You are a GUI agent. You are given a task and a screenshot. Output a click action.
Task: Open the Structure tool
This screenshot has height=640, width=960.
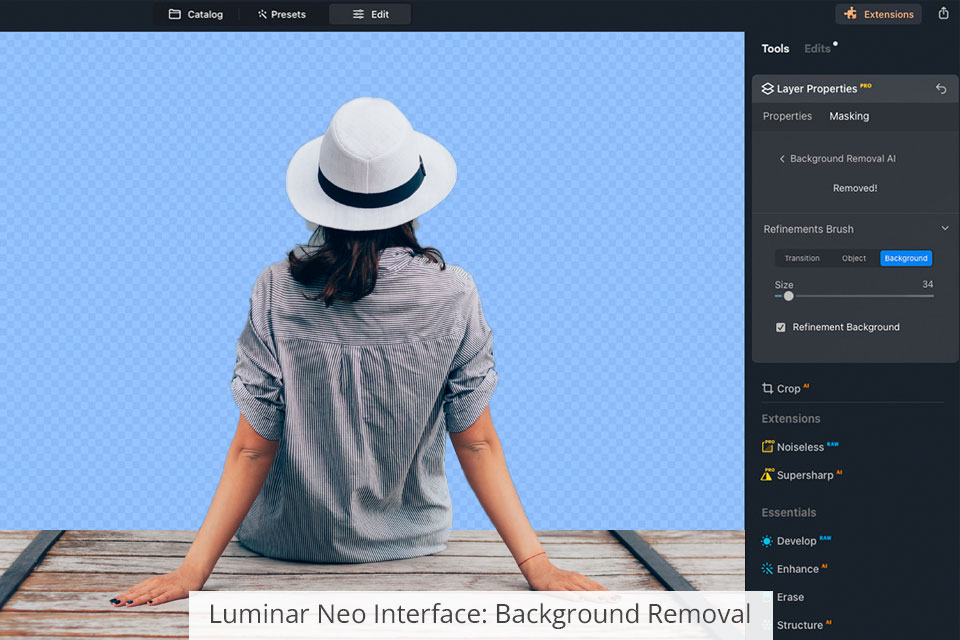pos(800,625)
